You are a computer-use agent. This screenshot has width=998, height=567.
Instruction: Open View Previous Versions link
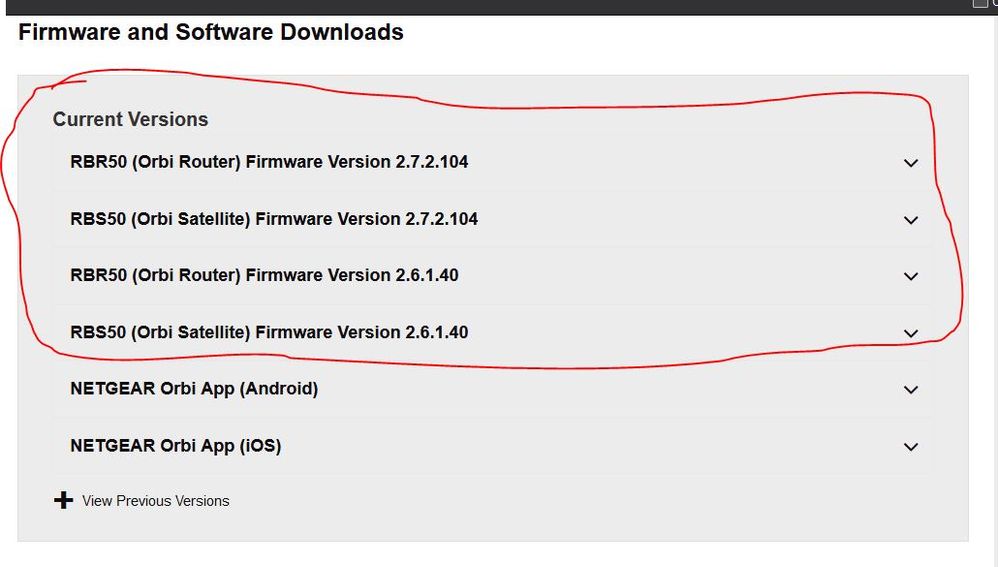tap(155, 501)
